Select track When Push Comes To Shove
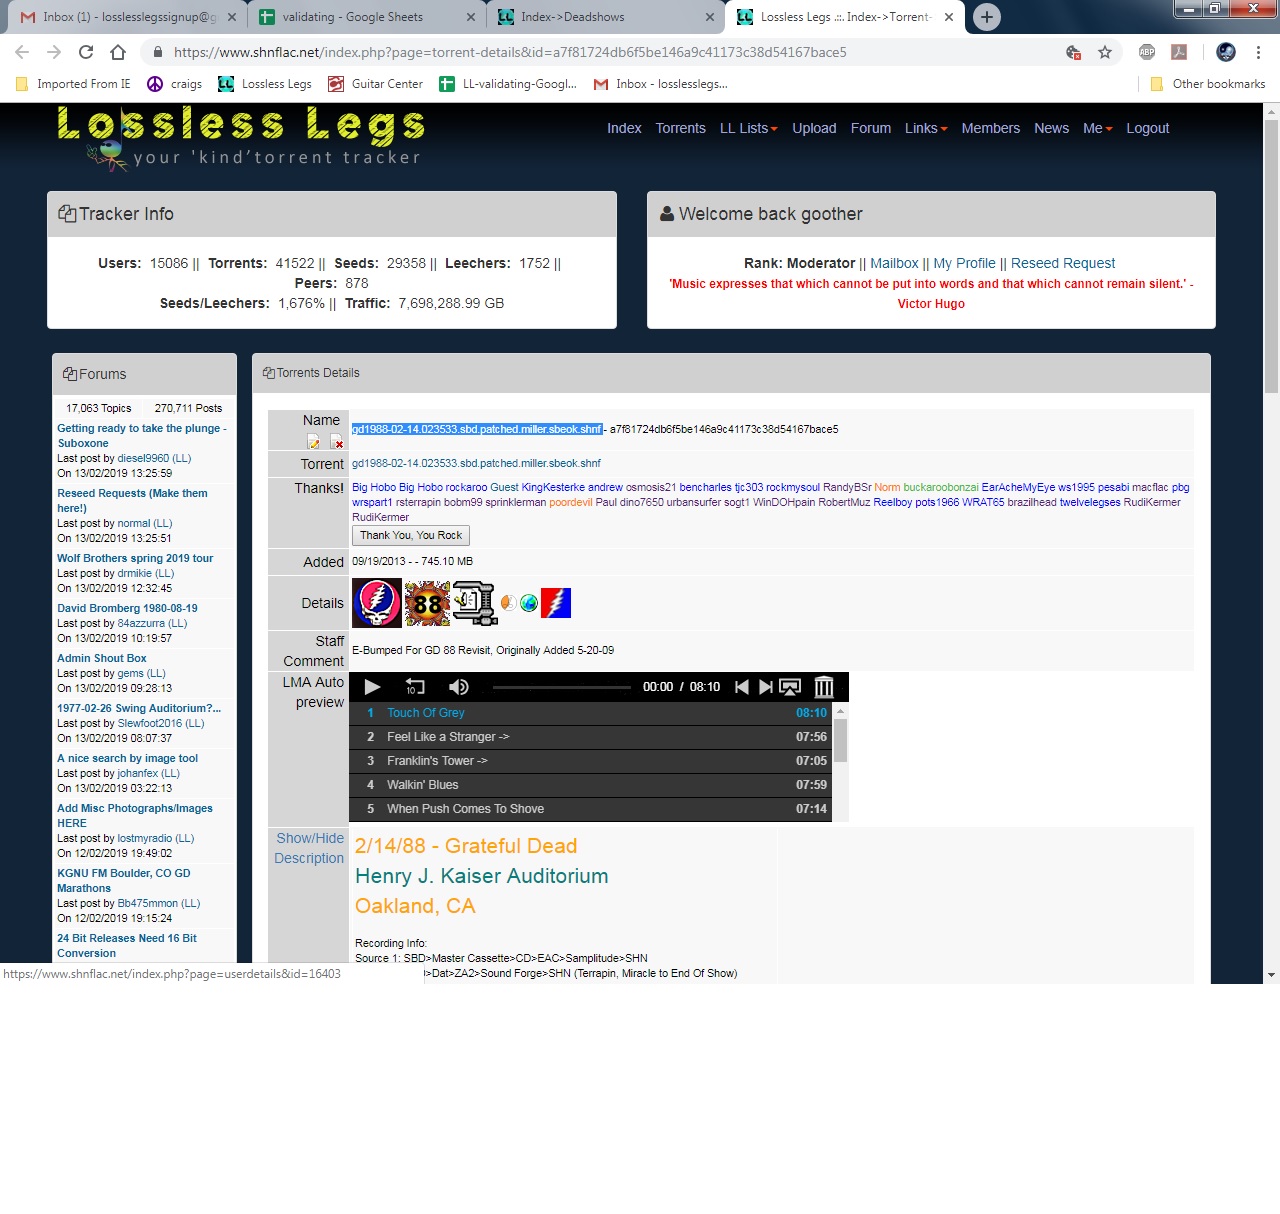Image resolution: width=1280 pixels, height=1214 pixels. pos(591,809)
